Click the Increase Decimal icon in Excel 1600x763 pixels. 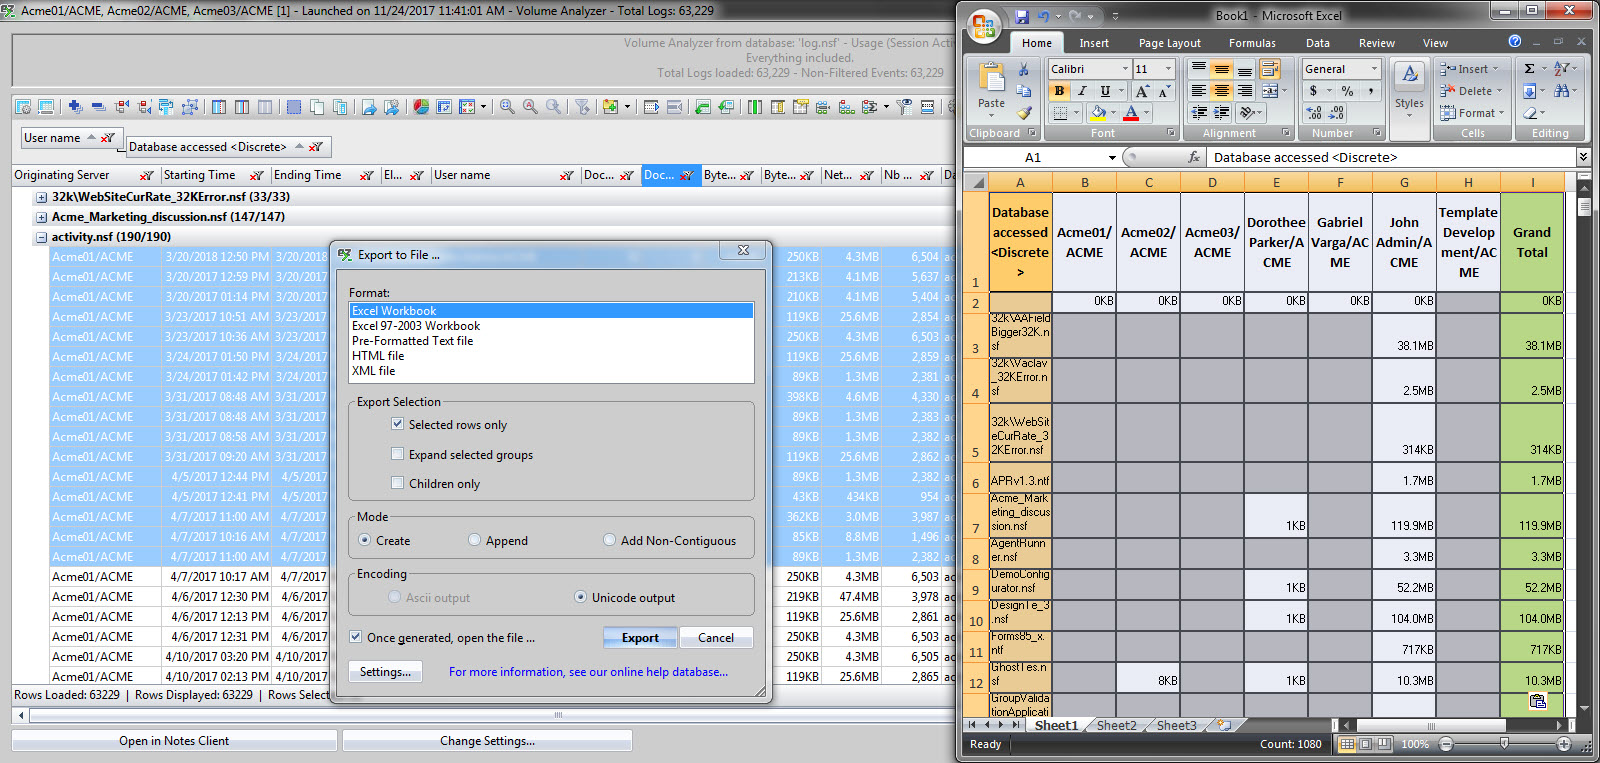pos(1314,113)
